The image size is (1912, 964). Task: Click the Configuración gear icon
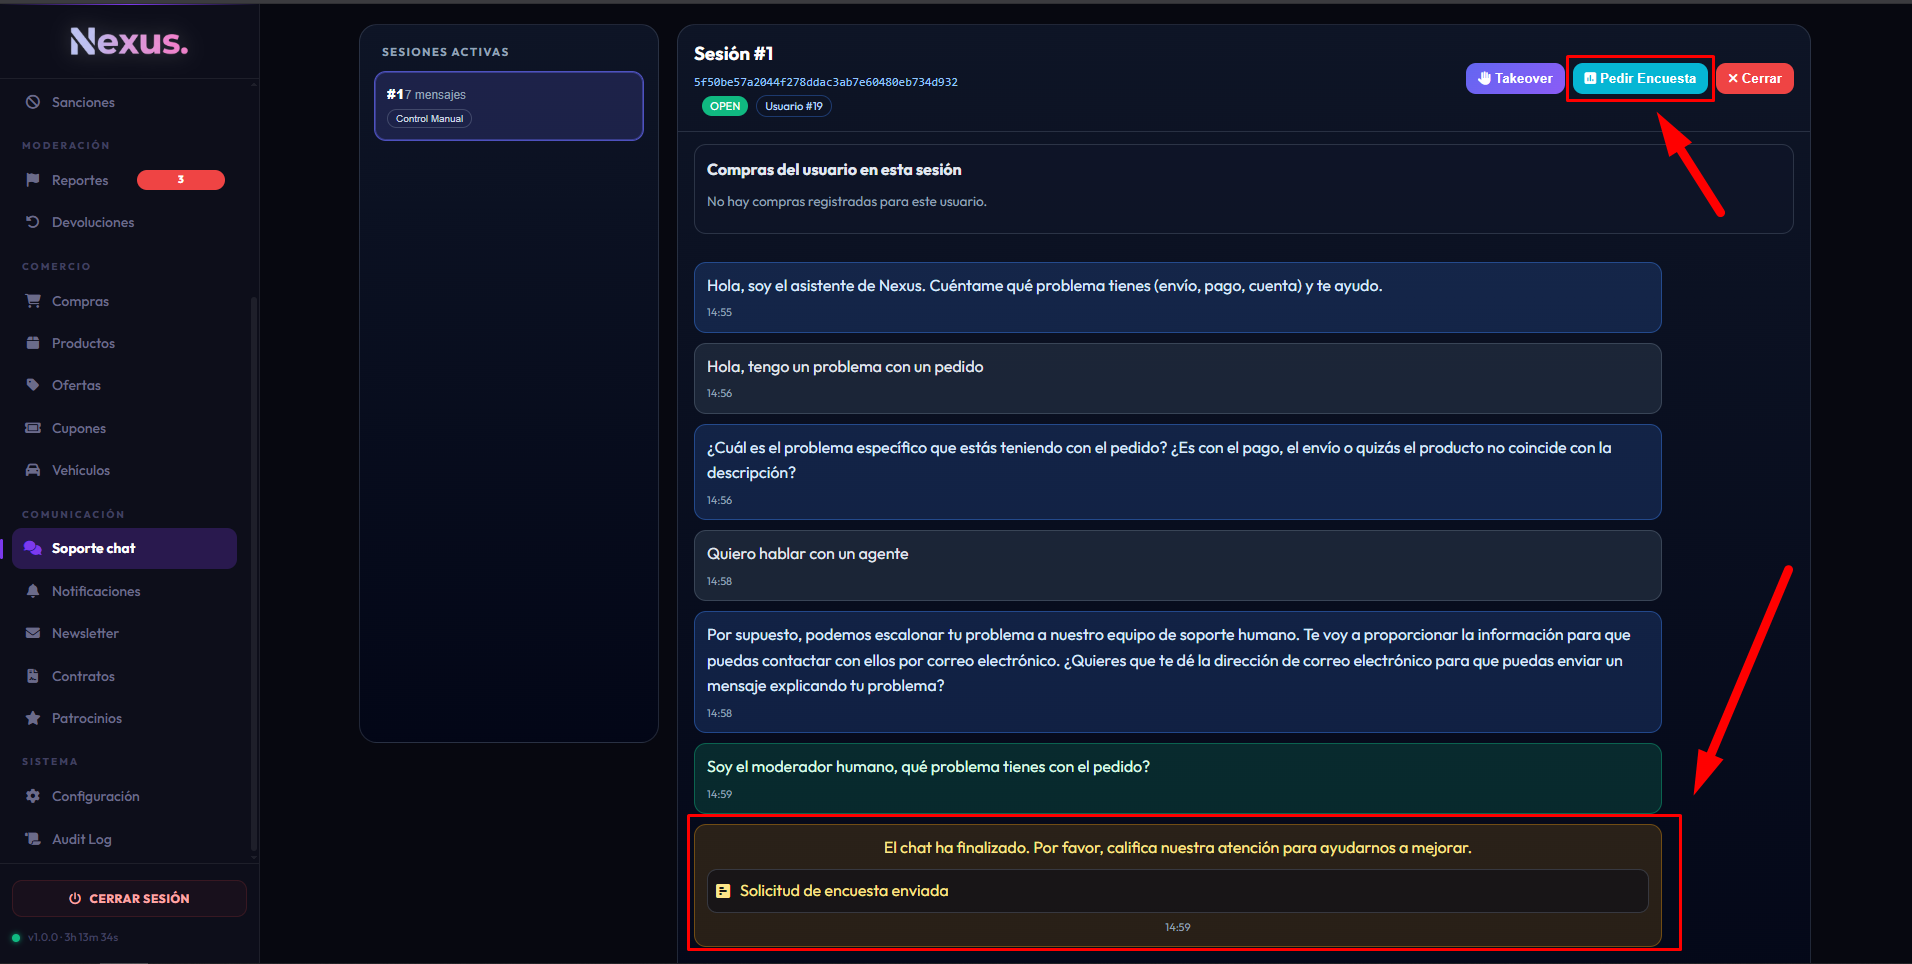pyautogui.click(x=33, y=796)
